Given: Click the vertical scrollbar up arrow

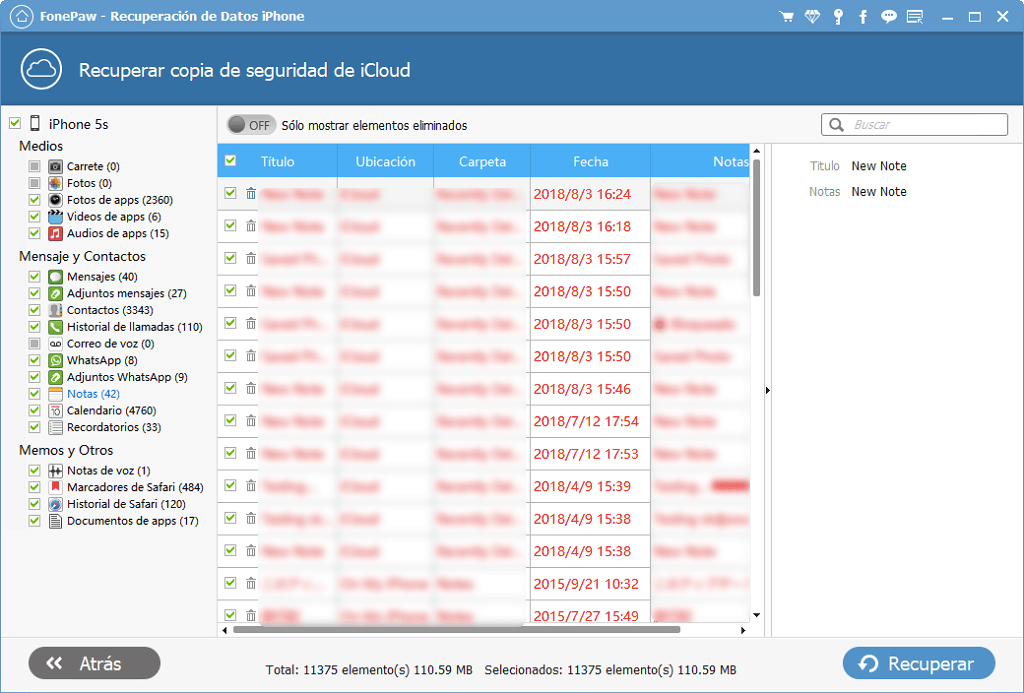Looking at the screenshot, I should (x=756, y=151).
